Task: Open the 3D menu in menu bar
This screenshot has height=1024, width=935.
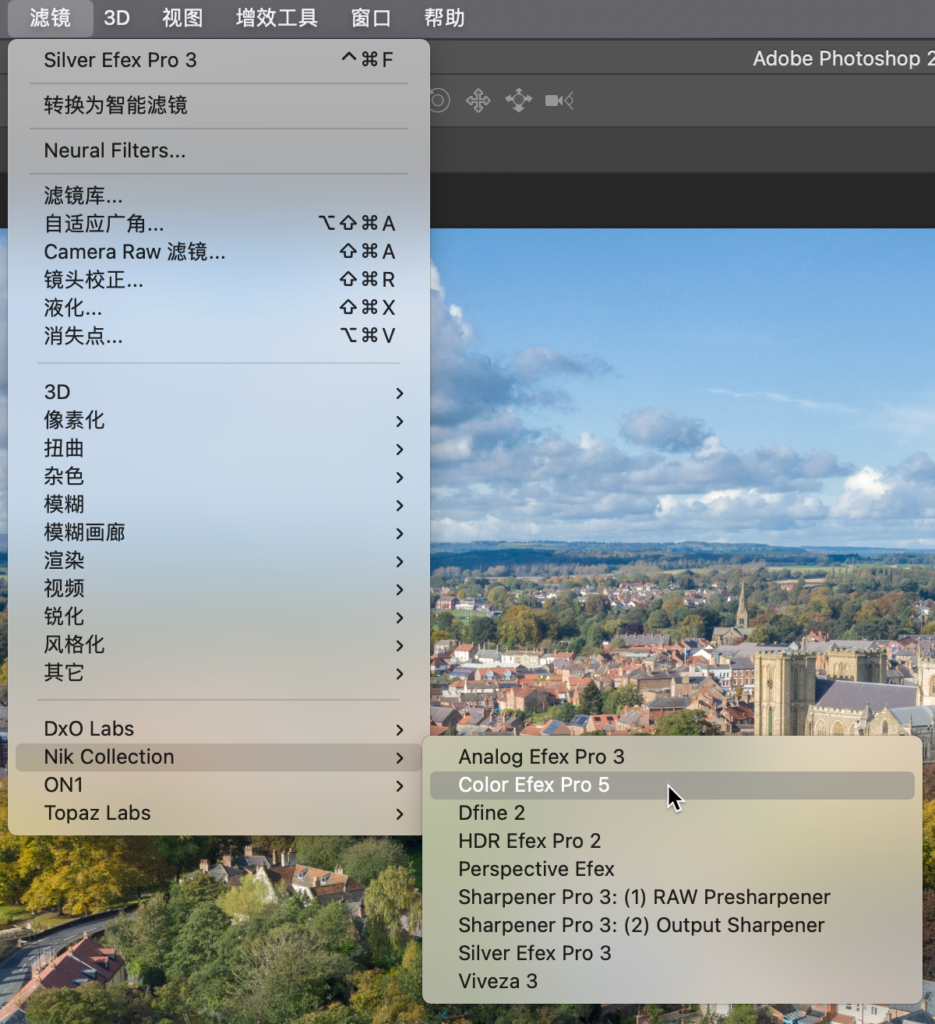Action: [x=117, y=18]
